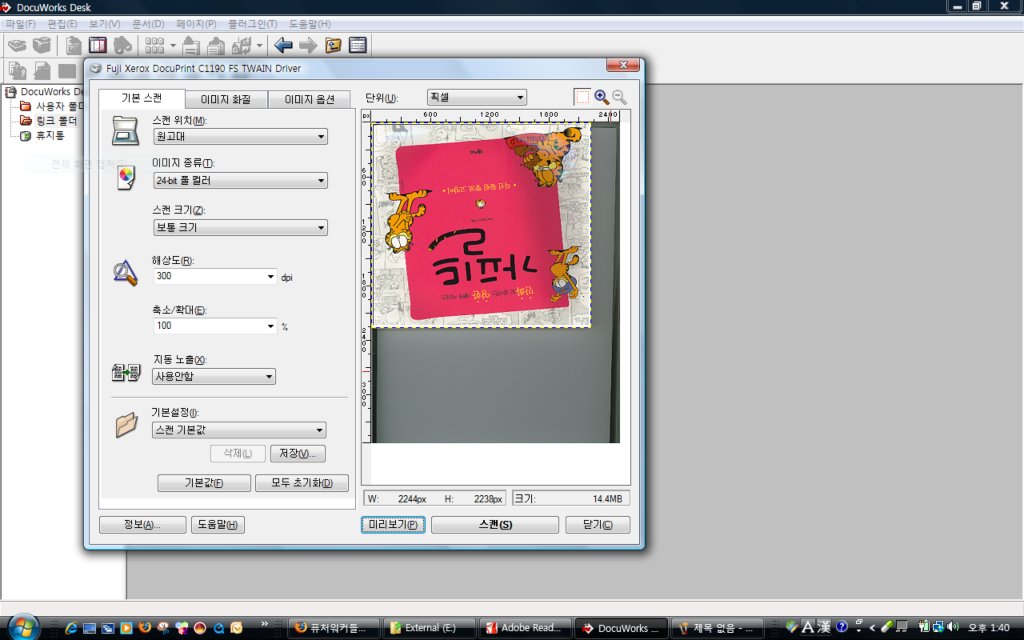
Task: Open the 이미지 종류 dropdown showing 24-bit 풀 컬러
Action: [x=240, y=180]
